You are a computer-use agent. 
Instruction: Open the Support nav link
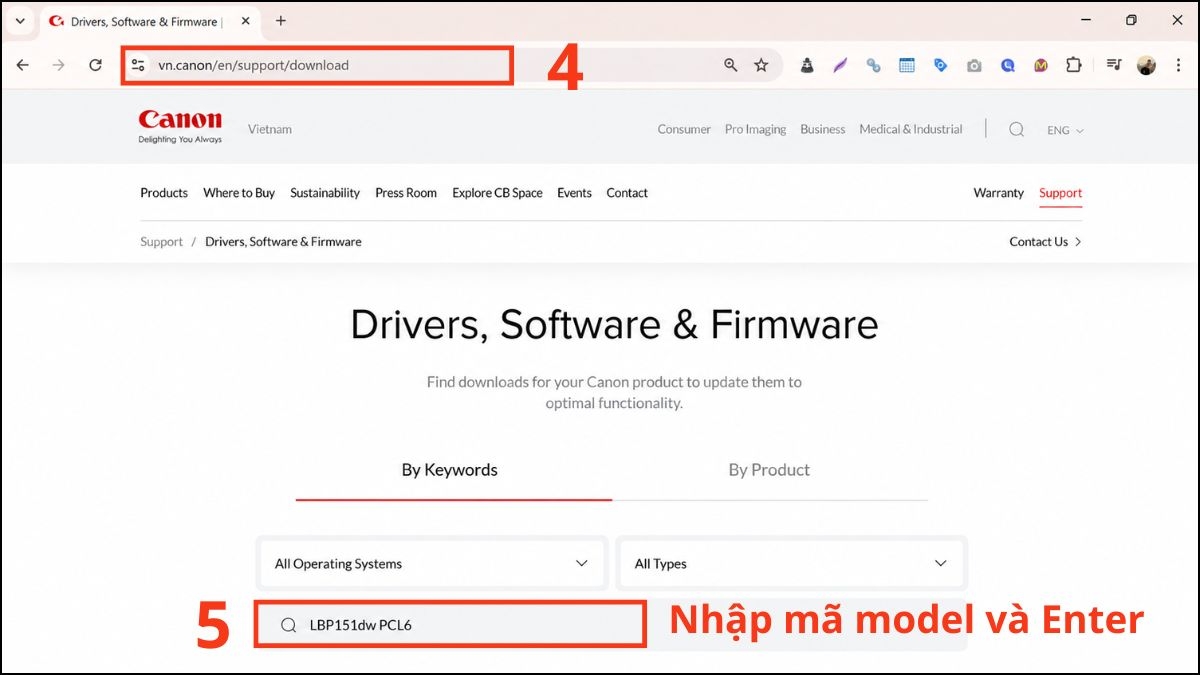[1061, 193]
